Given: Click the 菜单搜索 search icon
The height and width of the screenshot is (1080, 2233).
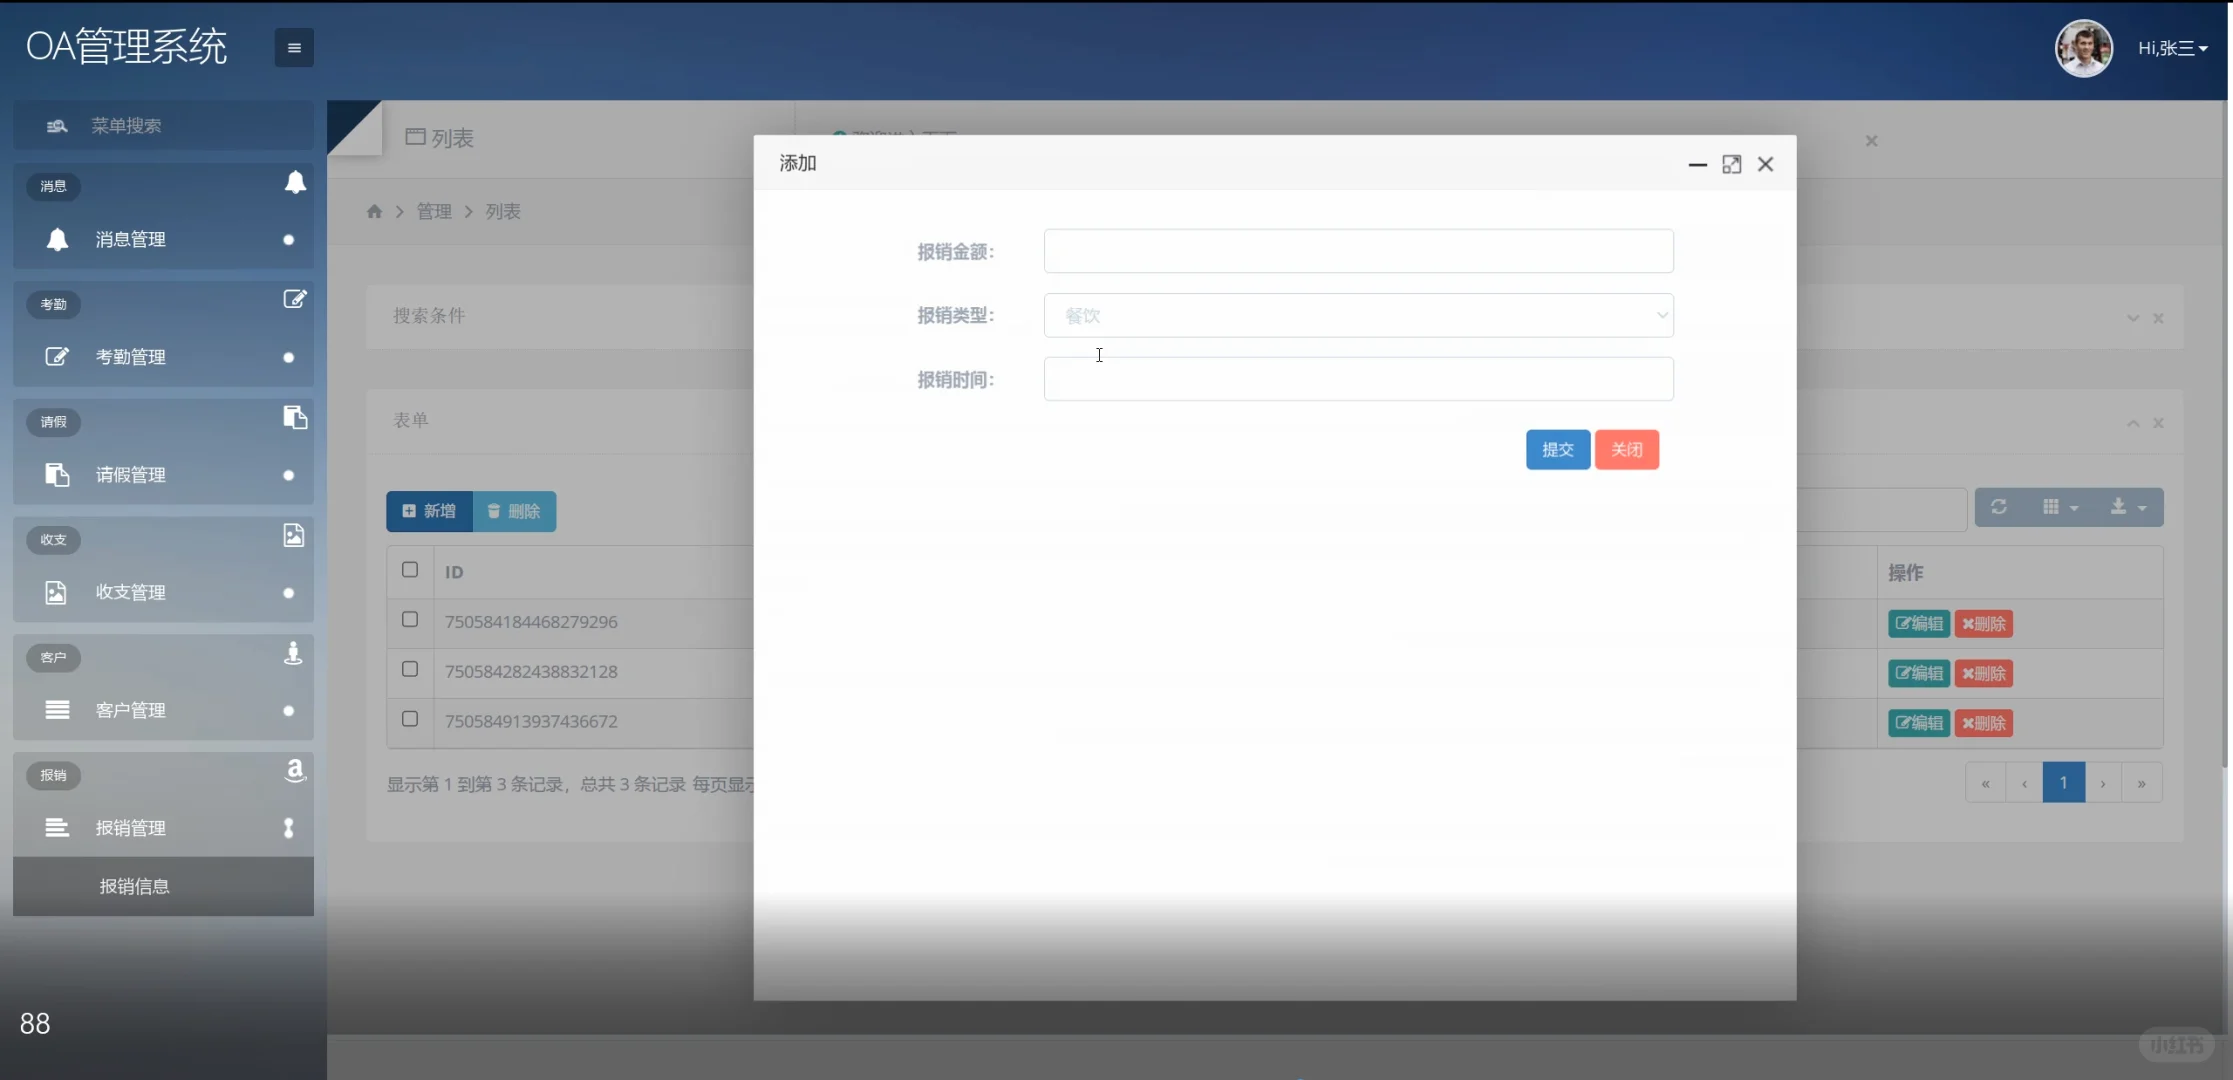Looking at the screenshot, I should coord(57,125).
